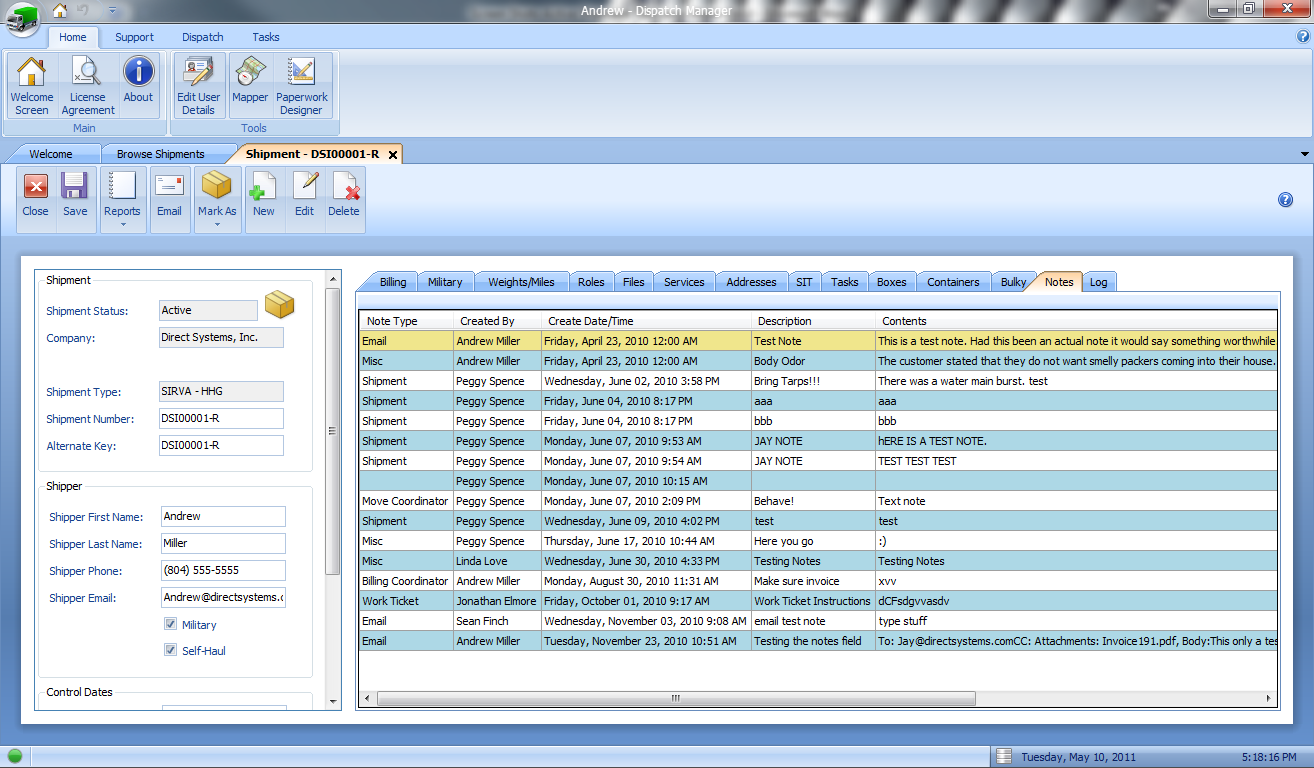Sort notes by Created By column
Viewport: 1314px width, 768px height.
click(x=487, y=321)
